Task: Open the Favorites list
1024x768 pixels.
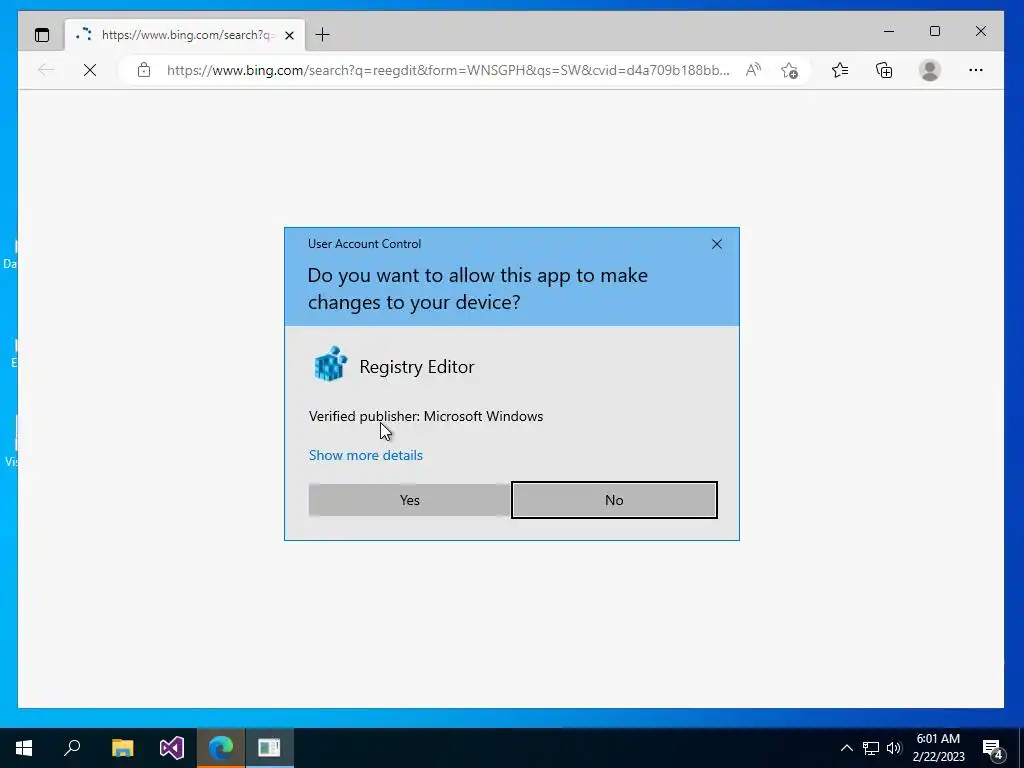Action: click(840, 70)
